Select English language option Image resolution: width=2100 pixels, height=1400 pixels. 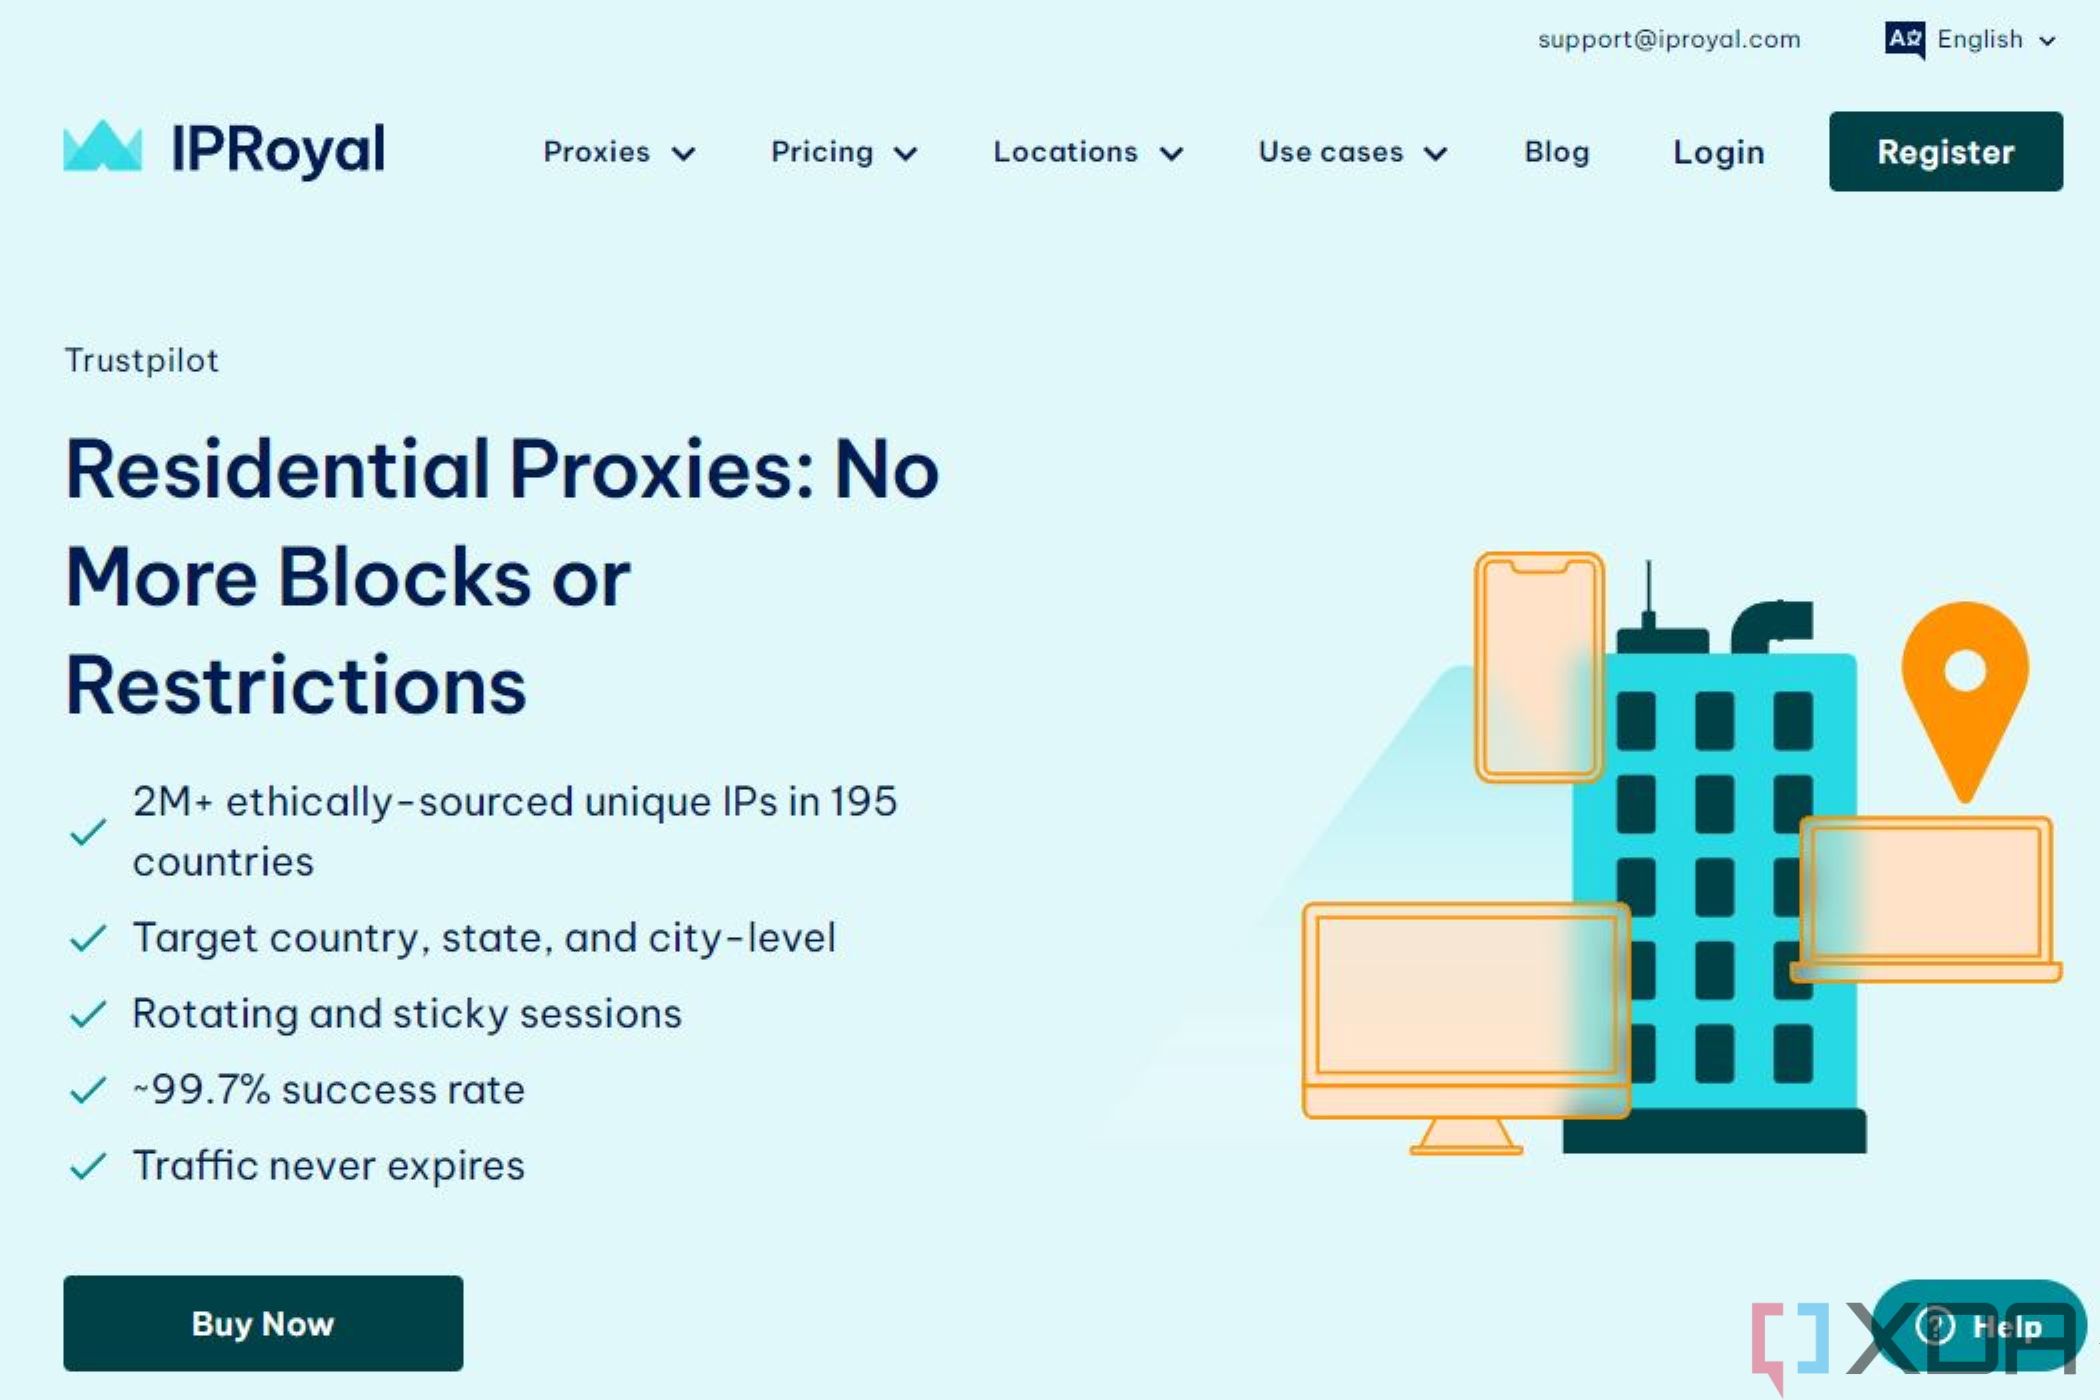[1977, 39]
